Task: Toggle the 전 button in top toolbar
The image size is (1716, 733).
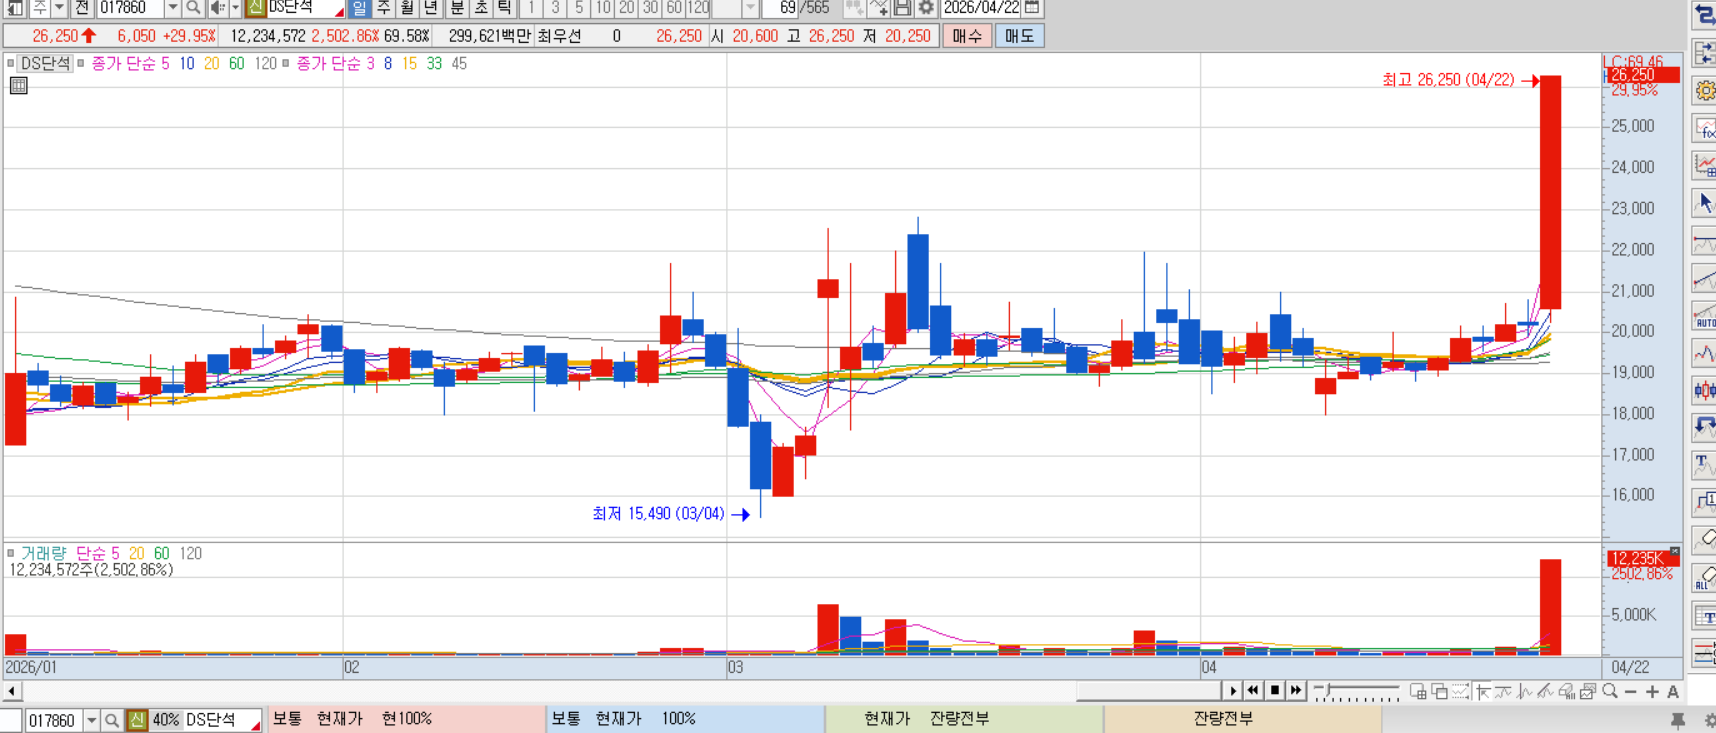Action: pyautogui.click(x=82, y=8)
